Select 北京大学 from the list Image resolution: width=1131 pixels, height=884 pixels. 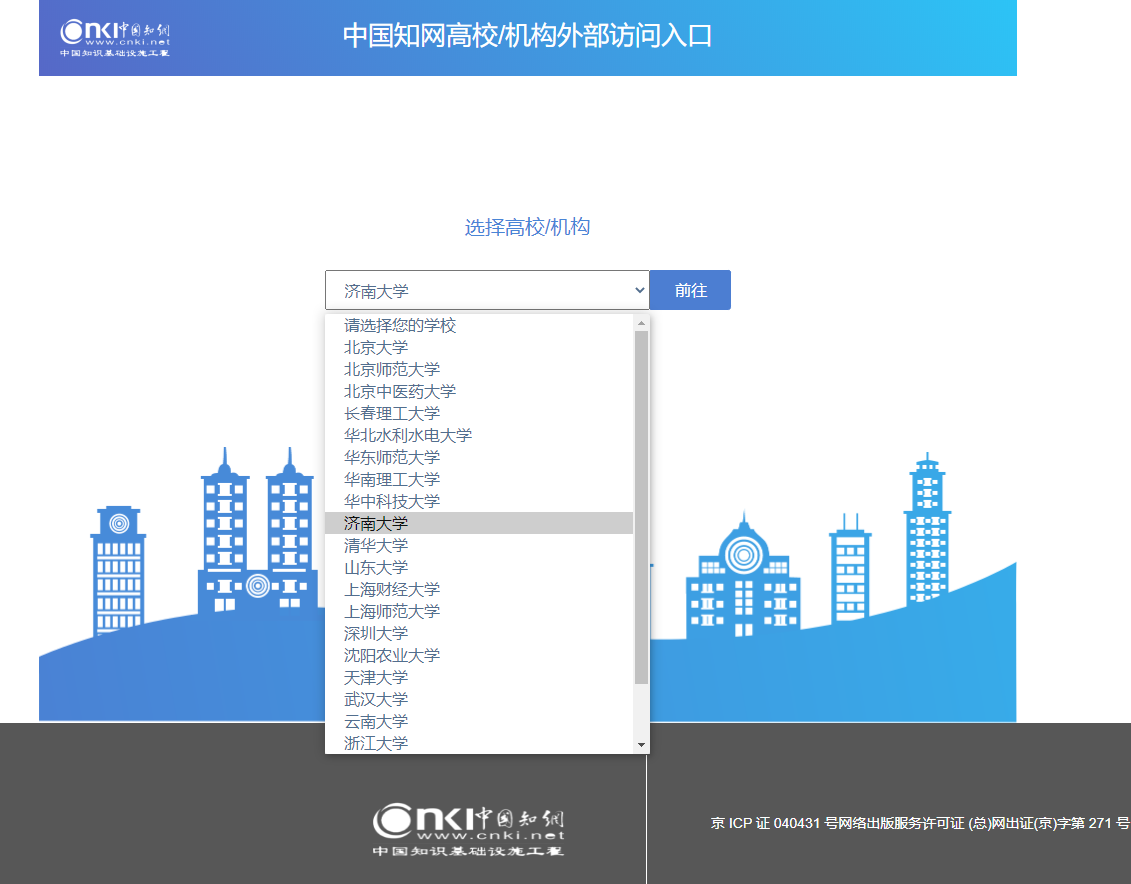tap(376, 347)
